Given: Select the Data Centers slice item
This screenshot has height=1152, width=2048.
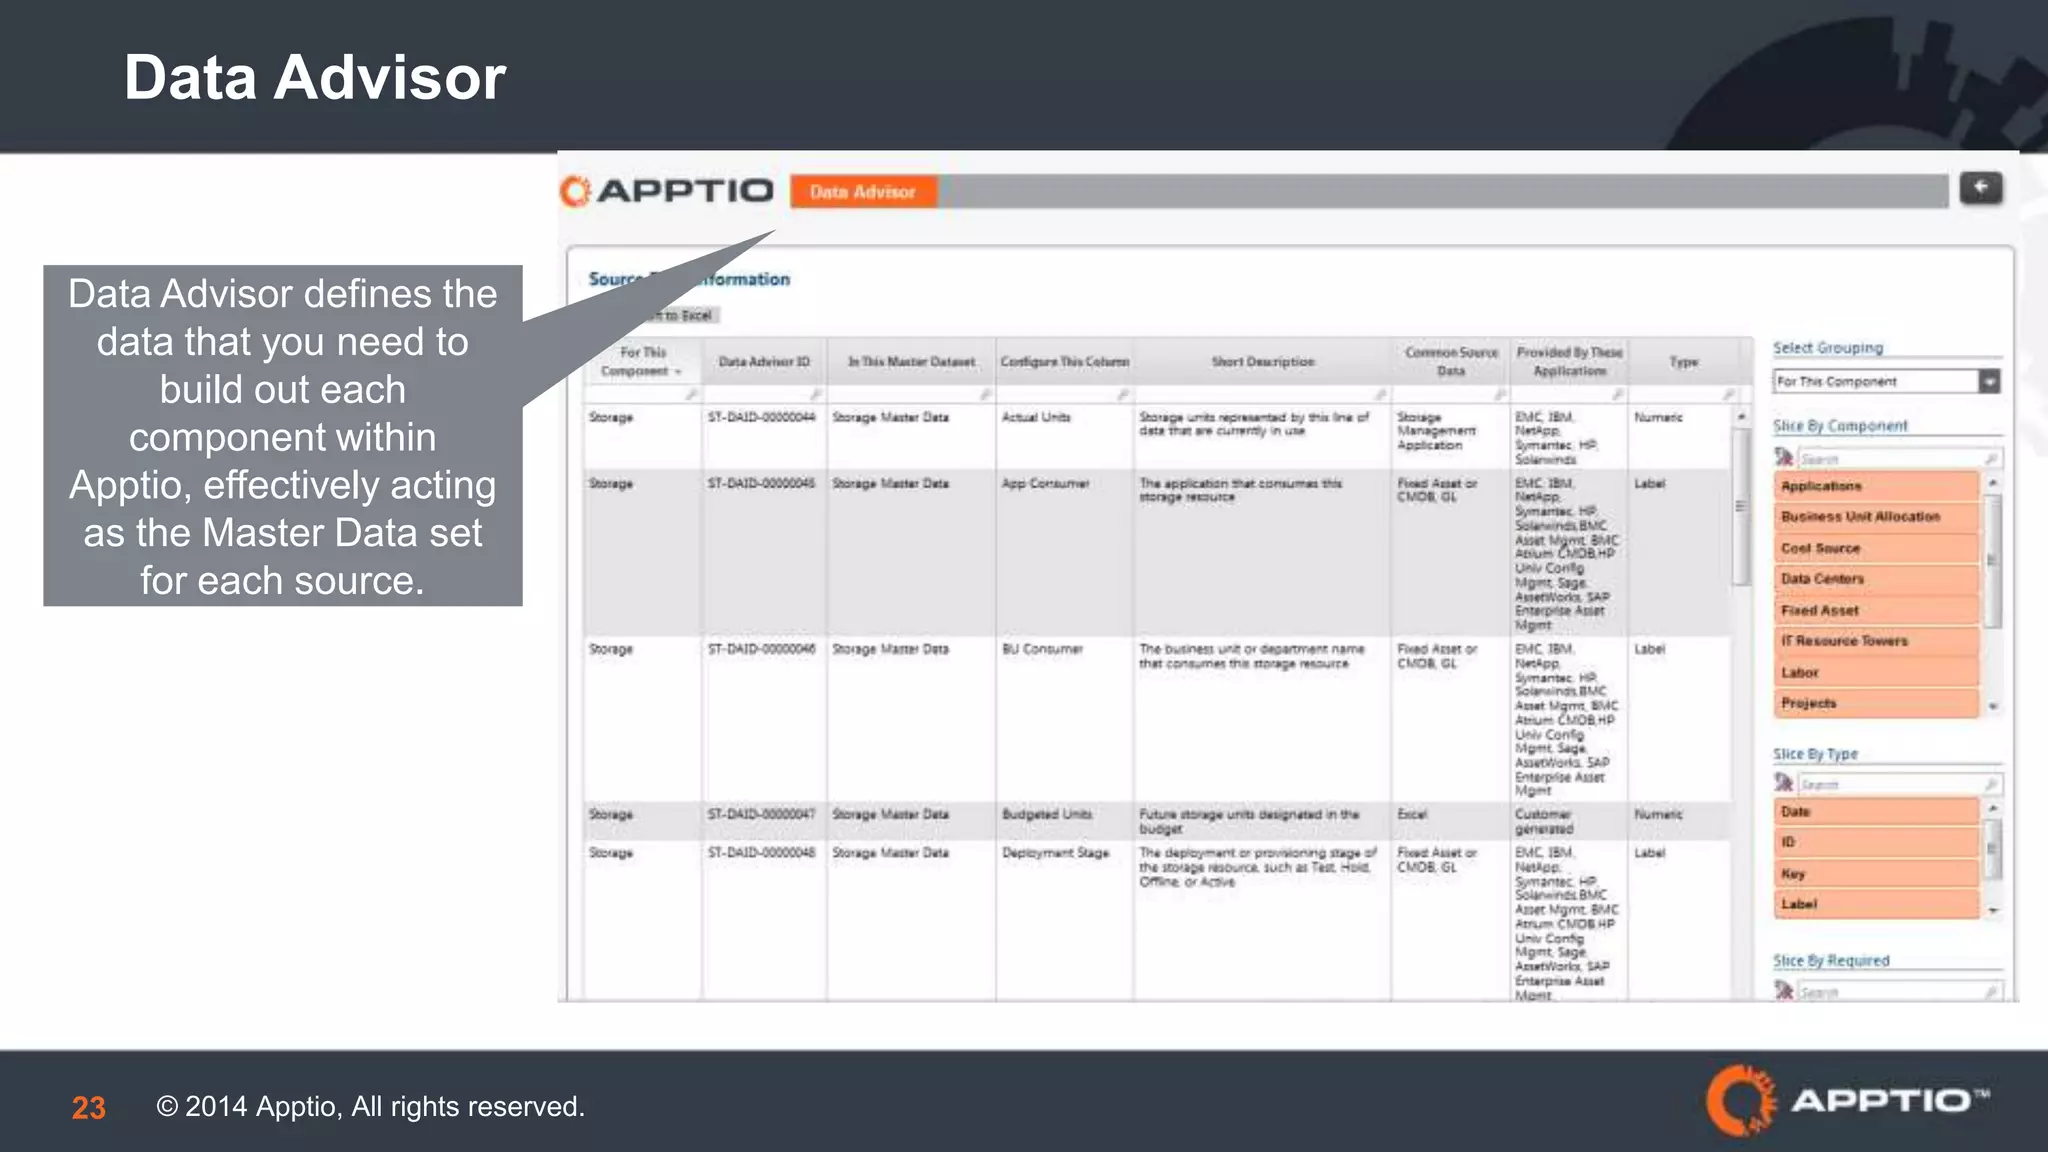Looking at the screenshot, I should 1877,579.
